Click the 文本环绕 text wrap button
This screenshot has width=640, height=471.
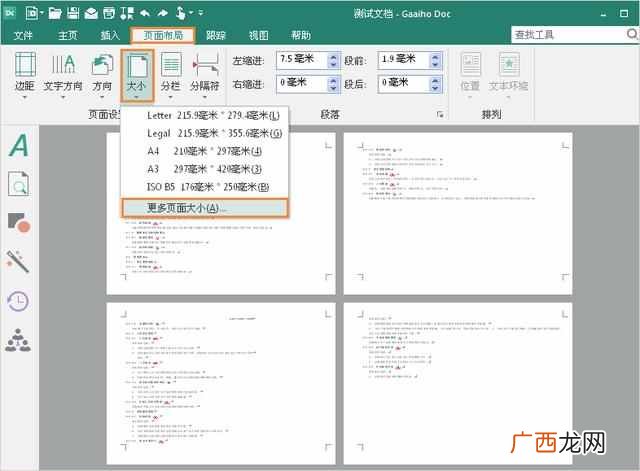(509, 76)
